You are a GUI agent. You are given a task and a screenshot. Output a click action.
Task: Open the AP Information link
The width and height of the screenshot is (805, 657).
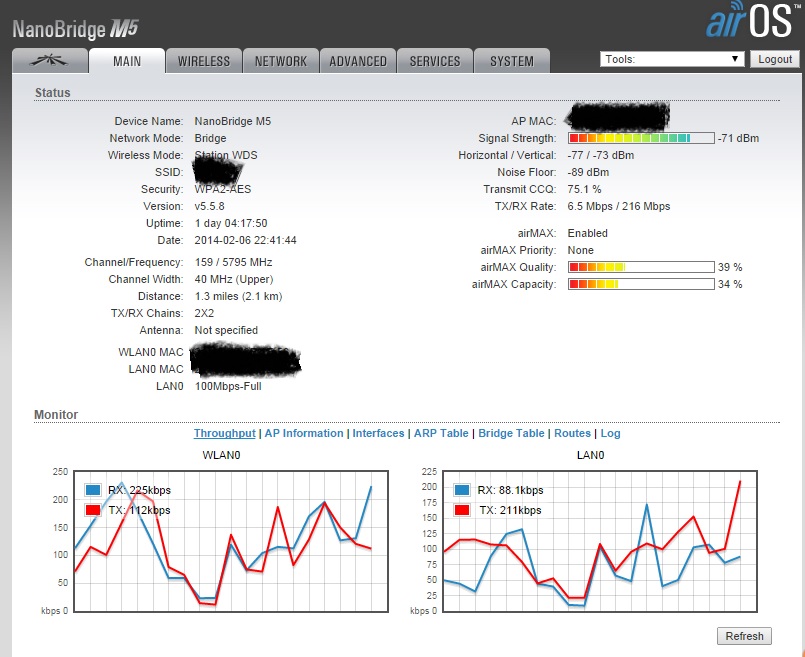pos(304,433)
